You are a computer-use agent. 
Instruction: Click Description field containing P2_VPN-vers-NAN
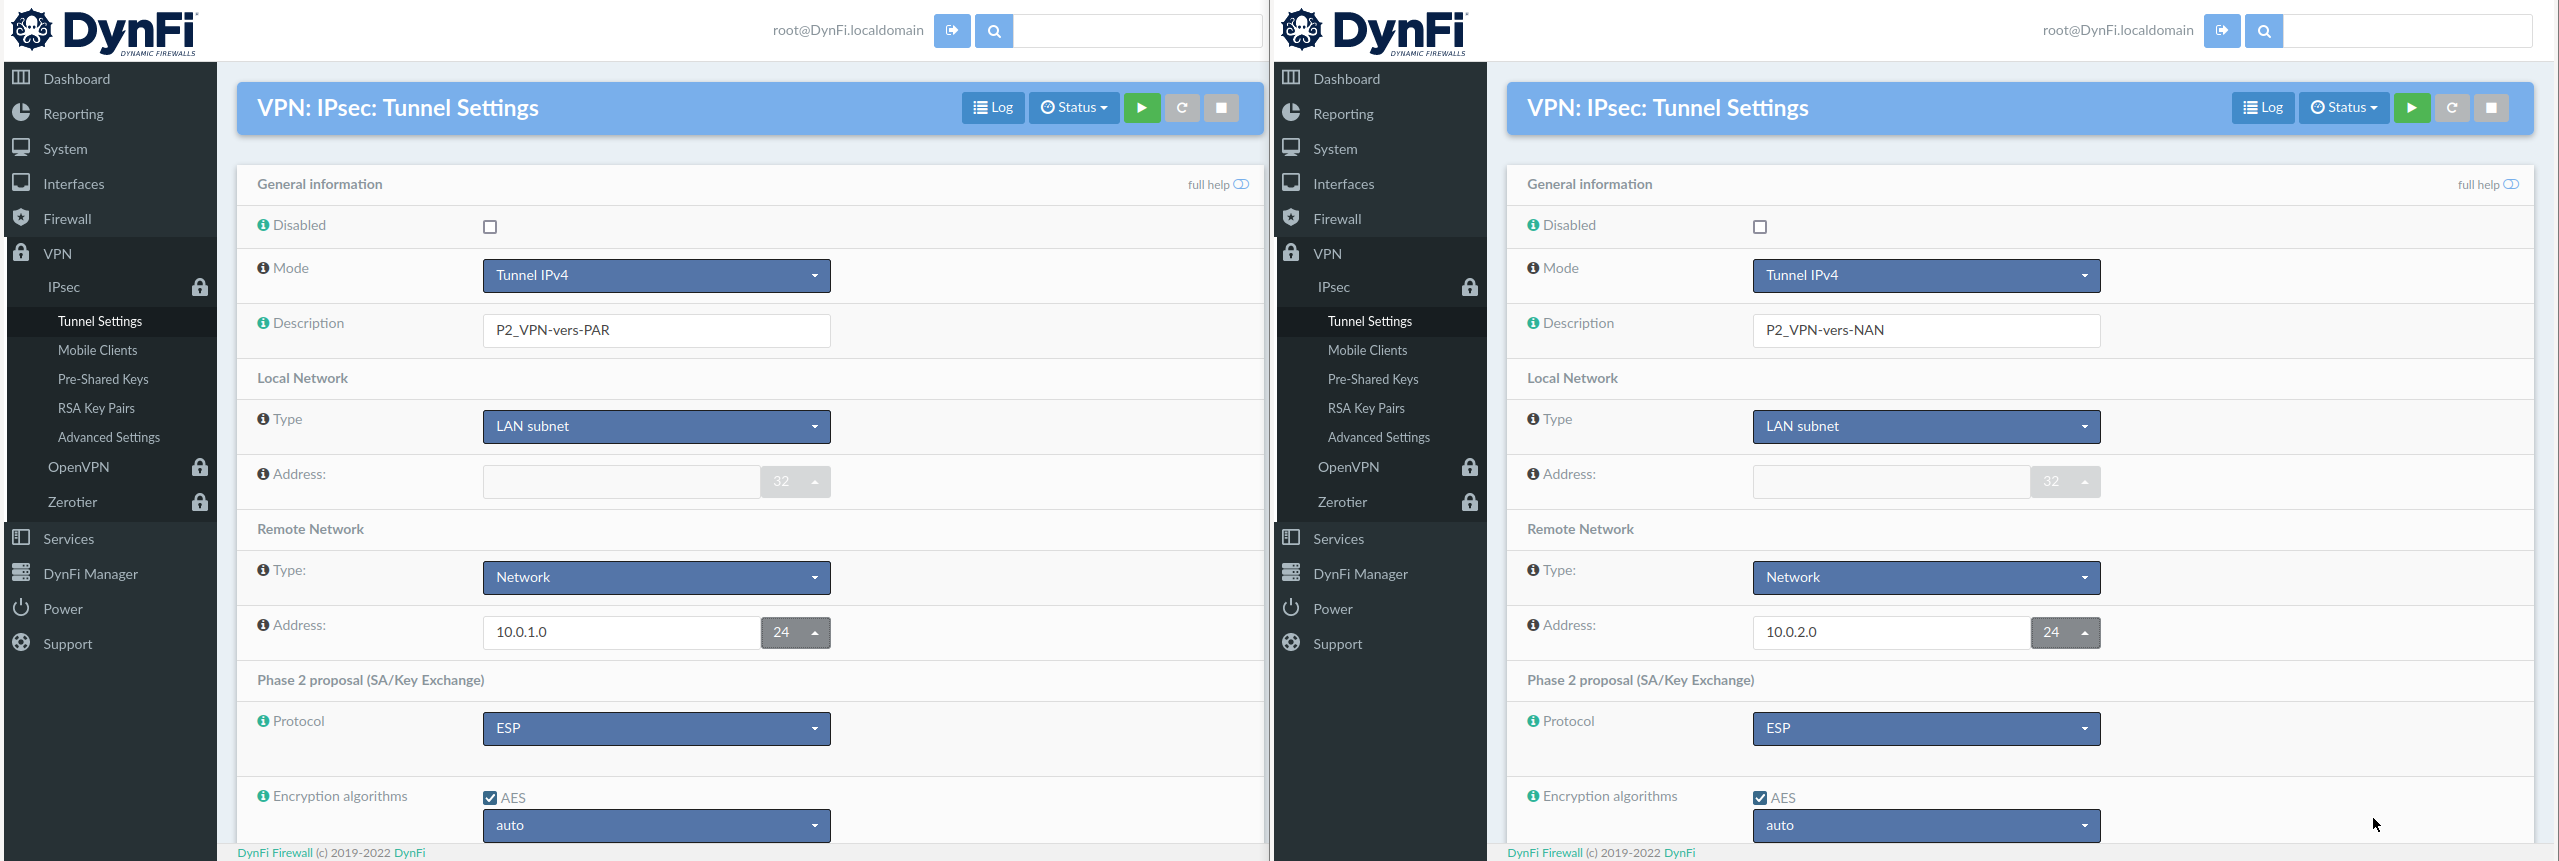tap(1925, 331)
